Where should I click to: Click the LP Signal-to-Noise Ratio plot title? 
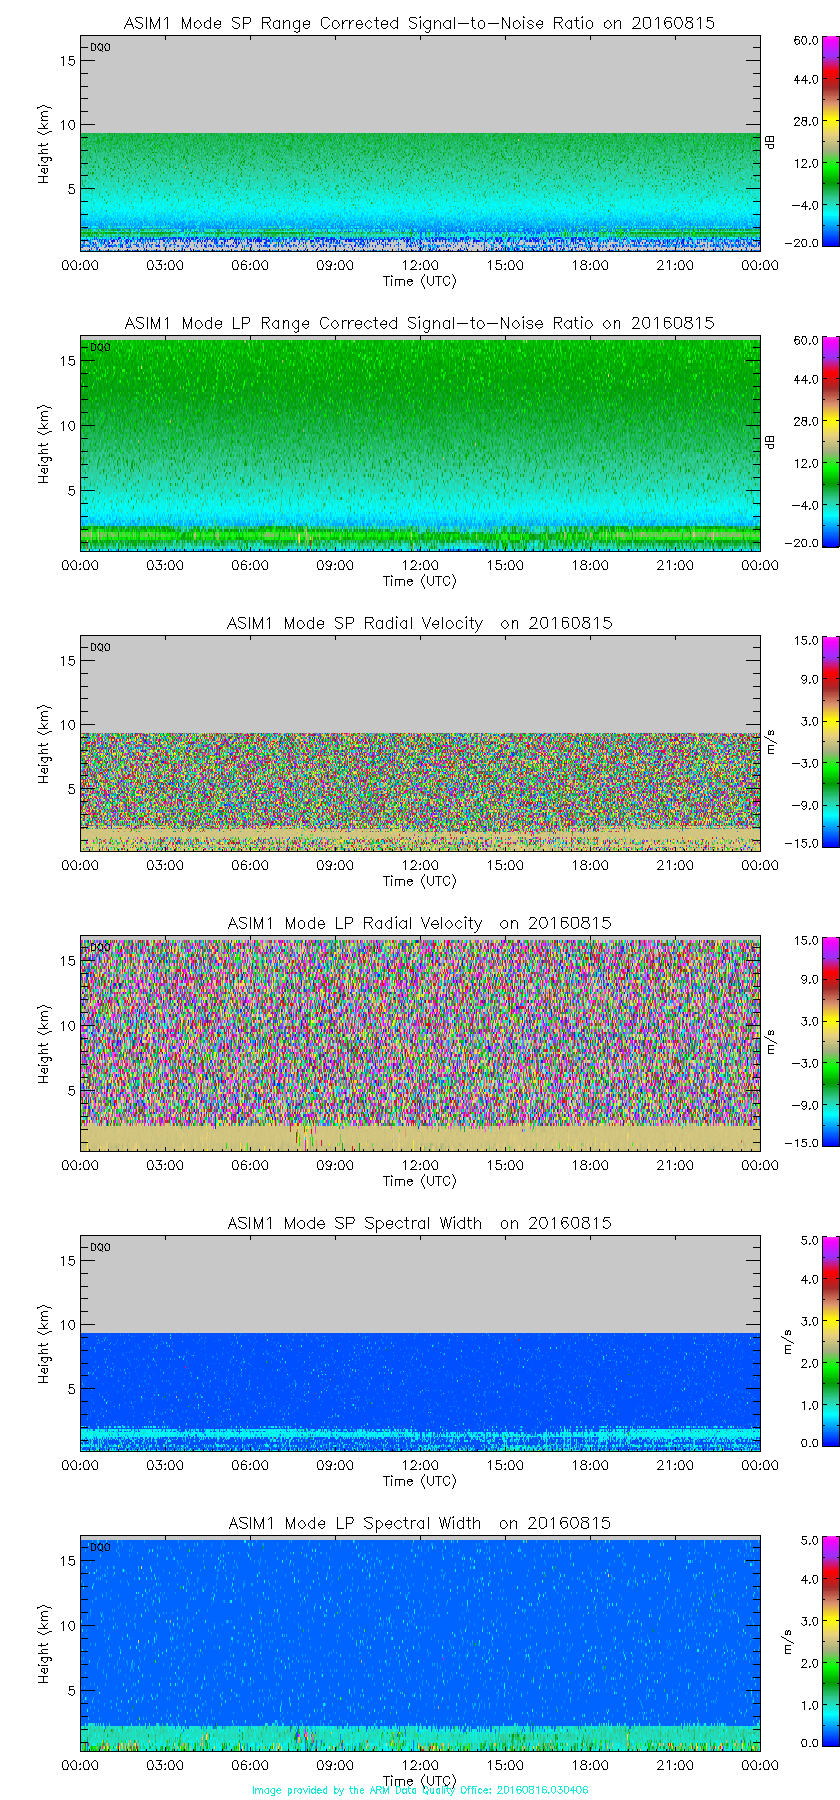point(419,323)
